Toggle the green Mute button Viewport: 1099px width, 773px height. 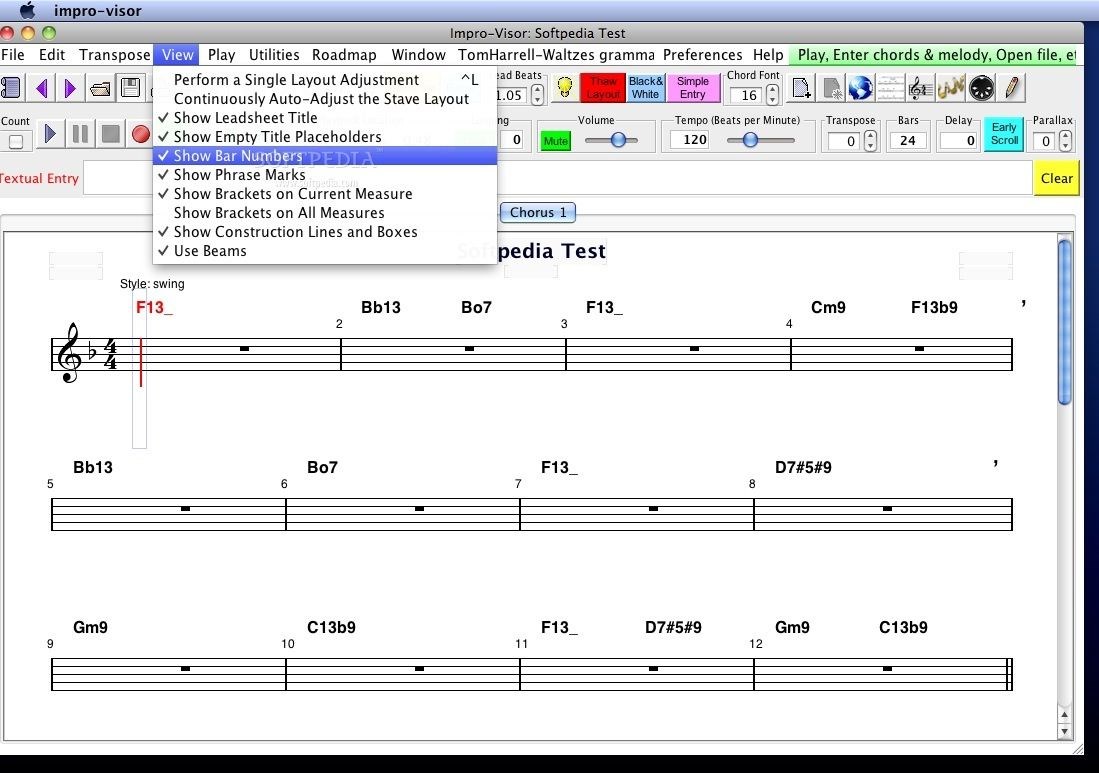pyautogui.click(x=556, y=141)
